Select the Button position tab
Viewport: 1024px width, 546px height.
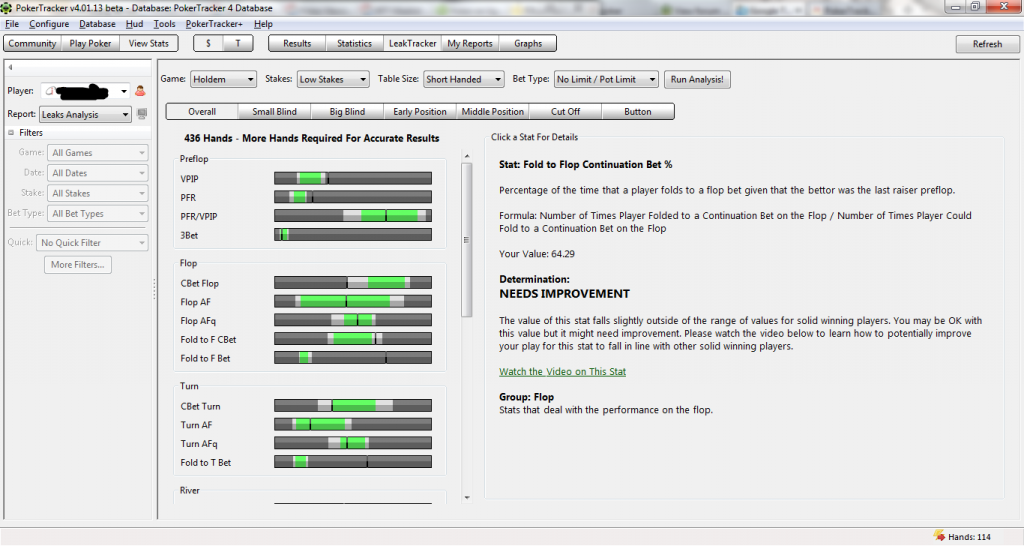click(x=637, y=112)
